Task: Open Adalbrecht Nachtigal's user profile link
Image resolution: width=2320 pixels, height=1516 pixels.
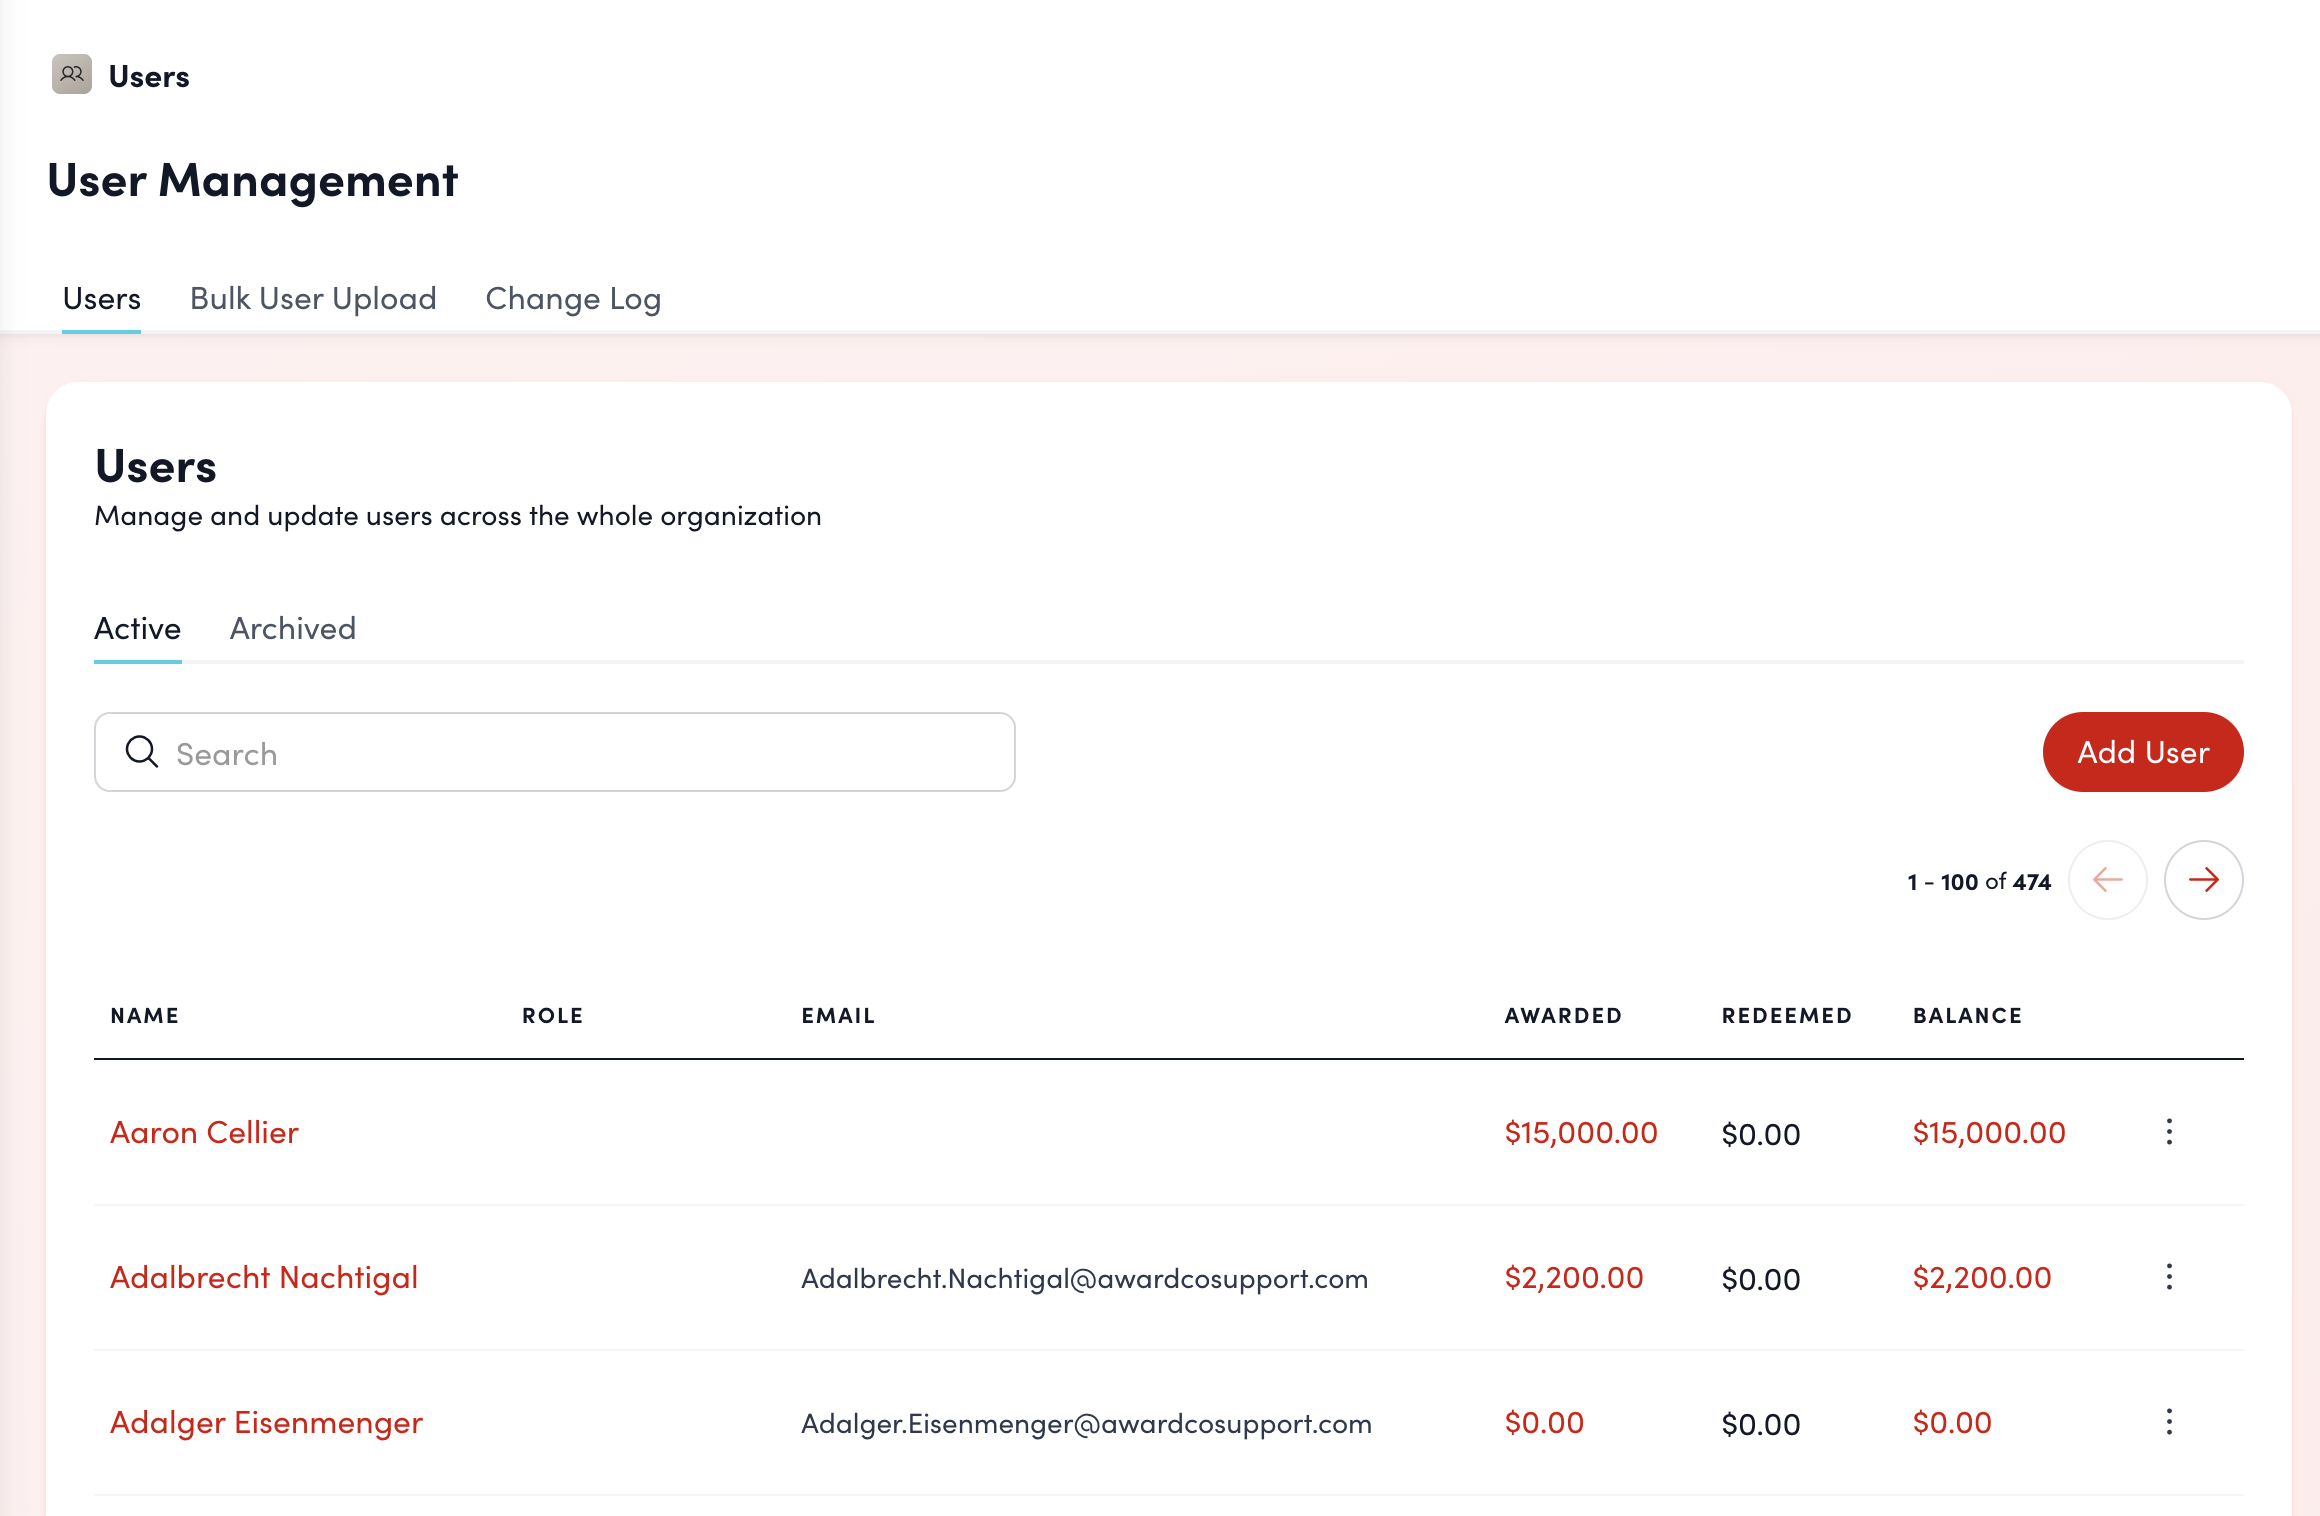Action: [264, 1278]
